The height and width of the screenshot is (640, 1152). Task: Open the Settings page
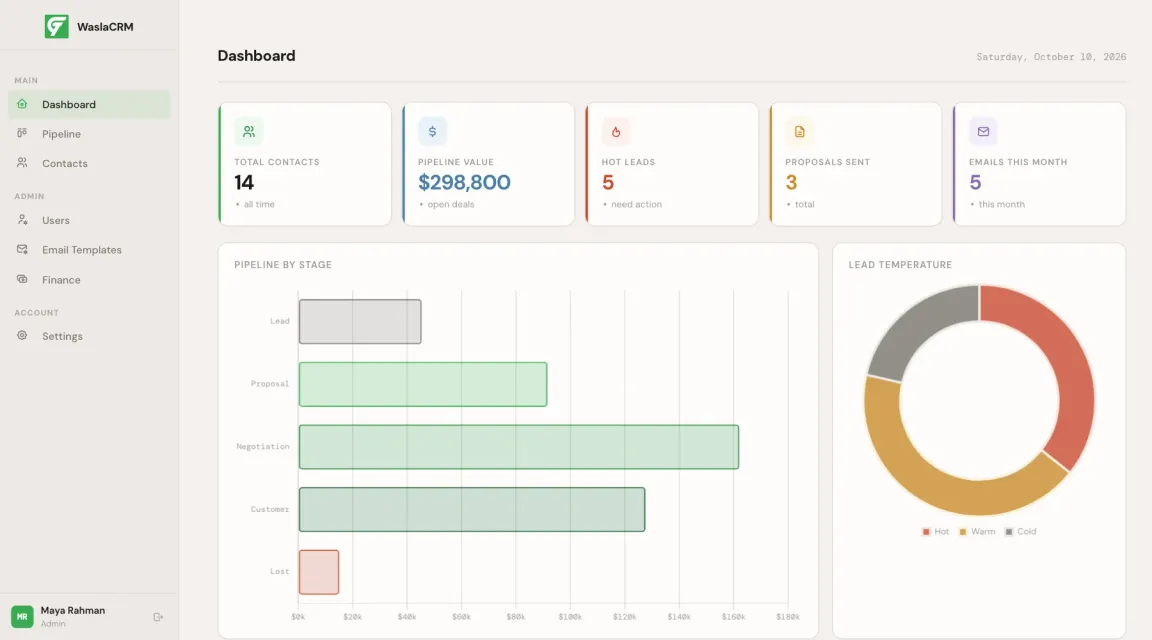click(89, 336)
